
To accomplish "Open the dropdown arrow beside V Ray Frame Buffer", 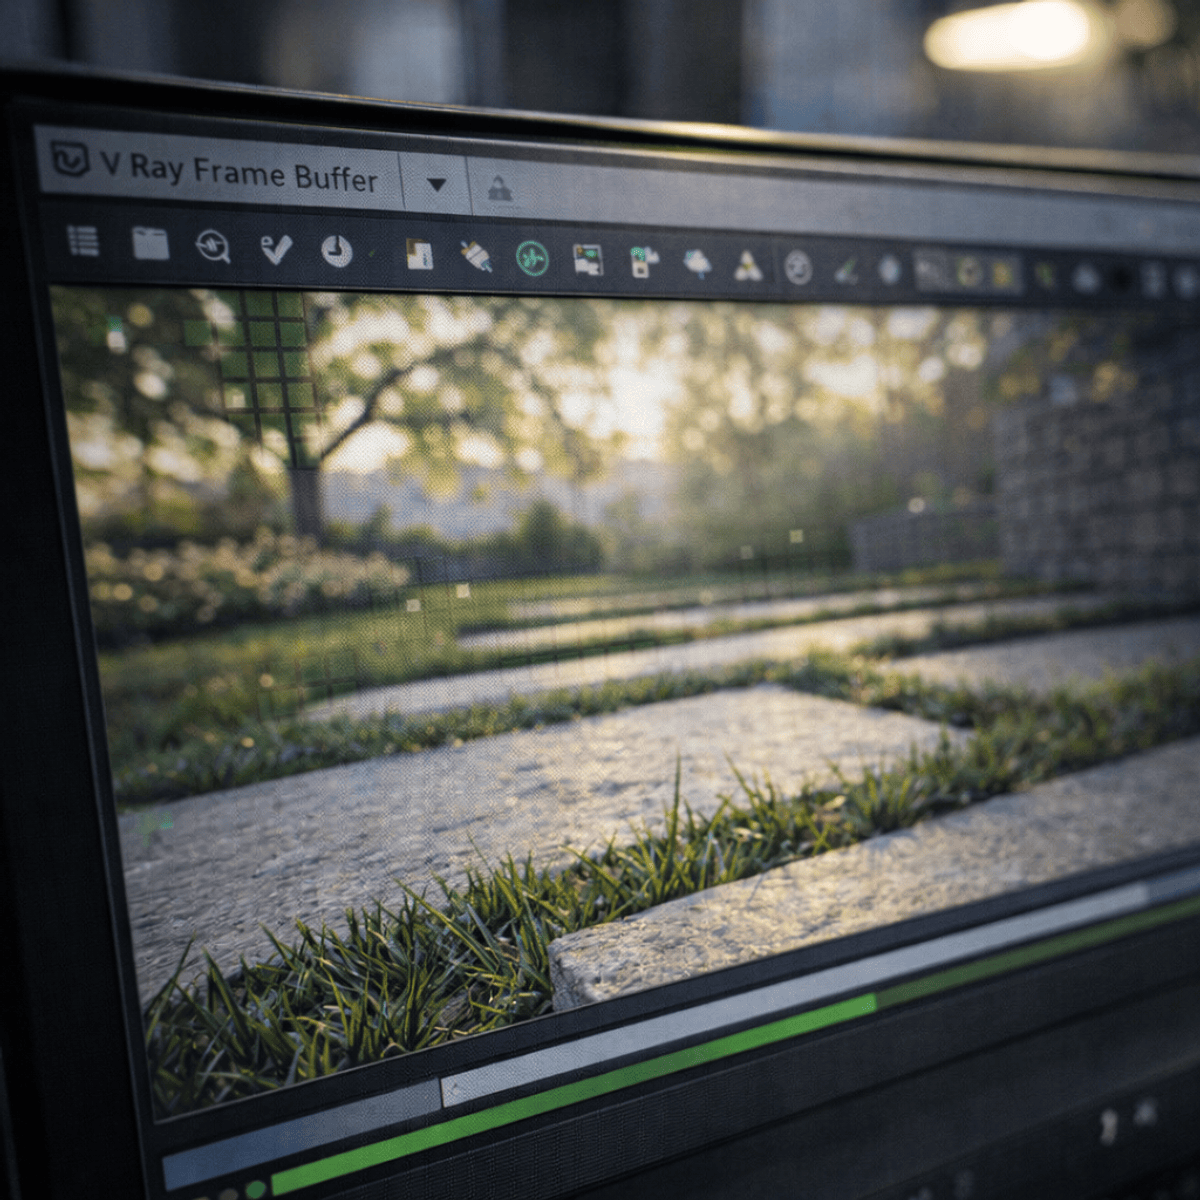I will pos(436,185).
